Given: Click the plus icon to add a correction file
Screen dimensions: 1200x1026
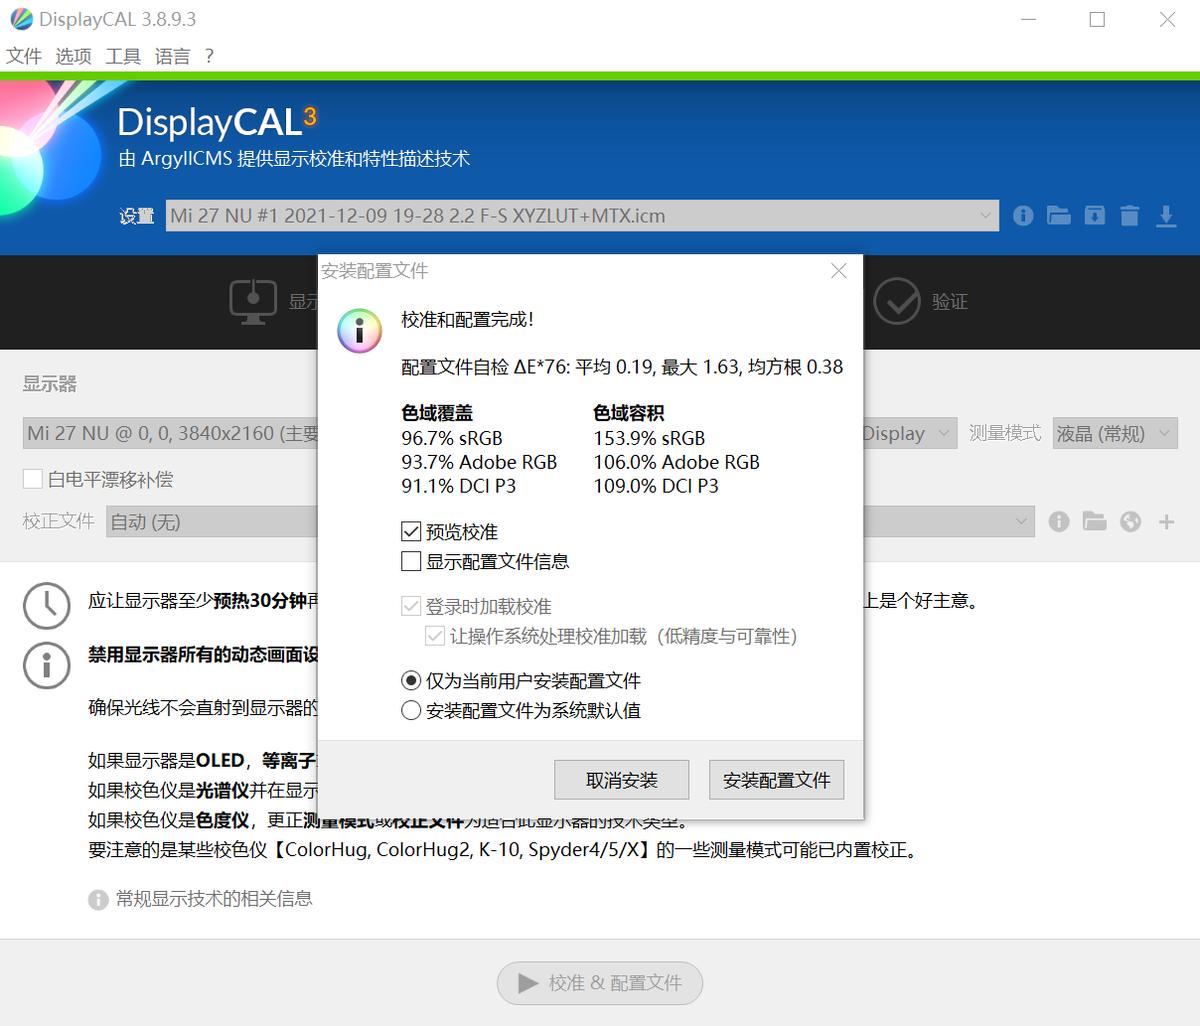Looking at the screenshot, I should coord(1166,521).
